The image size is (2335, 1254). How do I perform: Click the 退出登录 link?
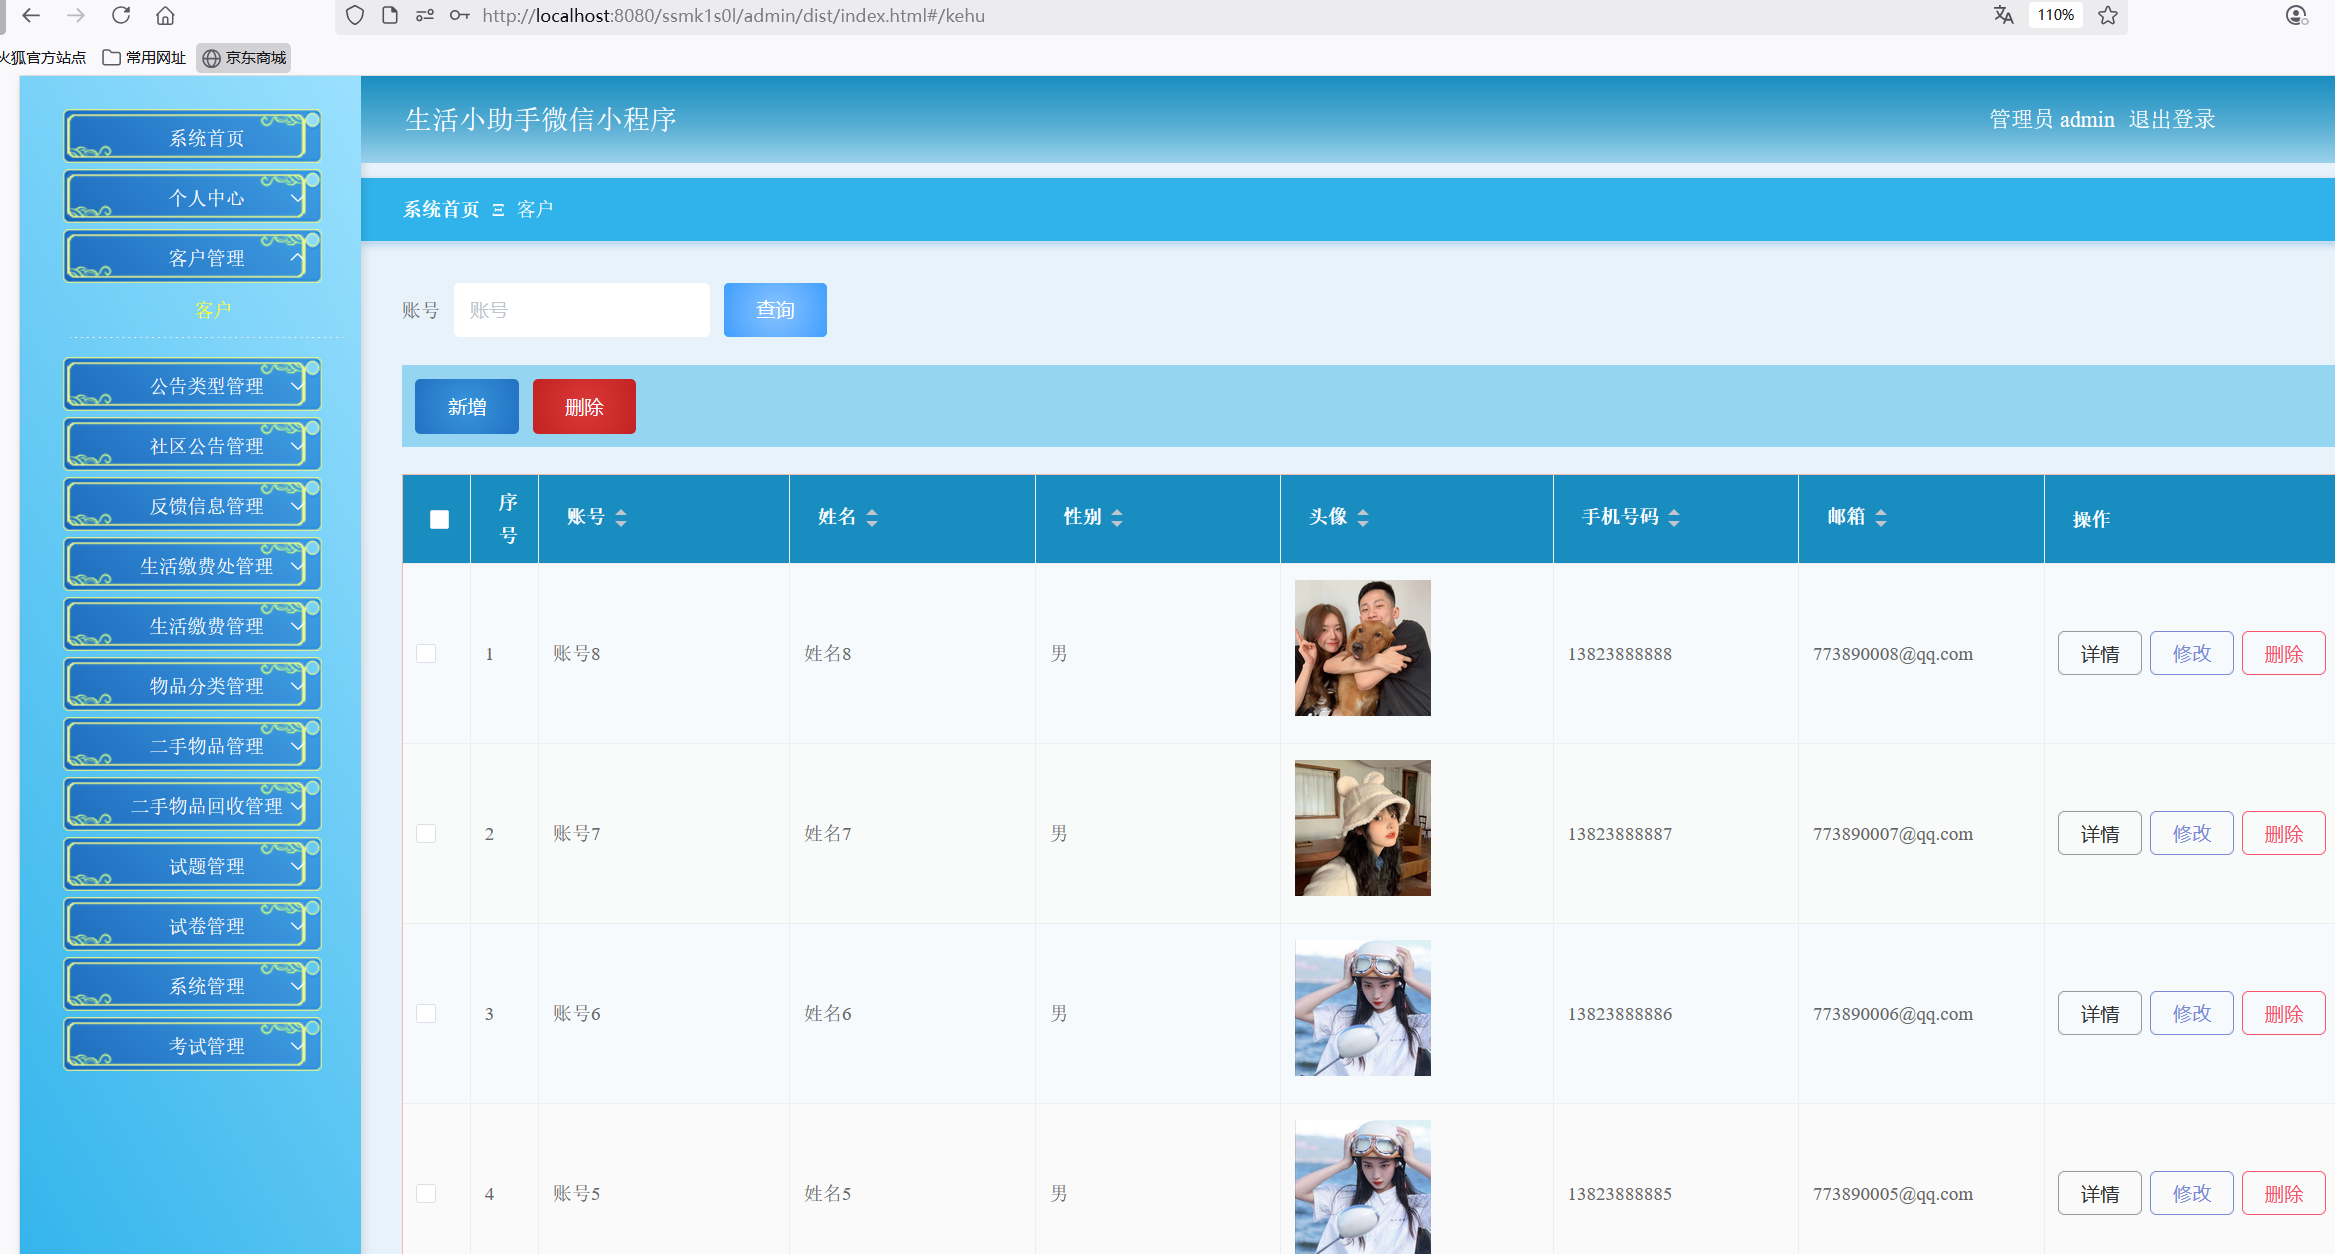(2171, 119)
